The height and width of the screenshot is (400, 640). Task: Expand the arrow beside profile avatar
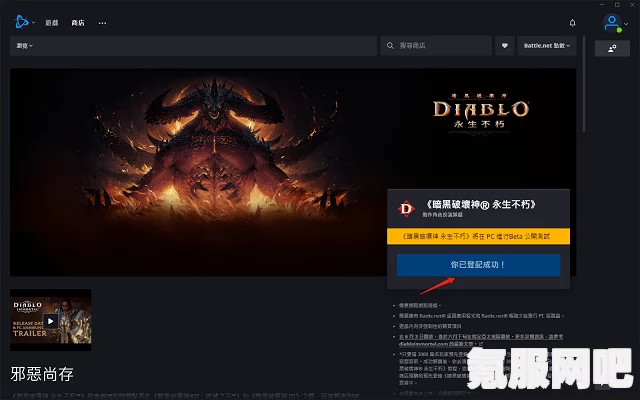[x=626, y=24]
